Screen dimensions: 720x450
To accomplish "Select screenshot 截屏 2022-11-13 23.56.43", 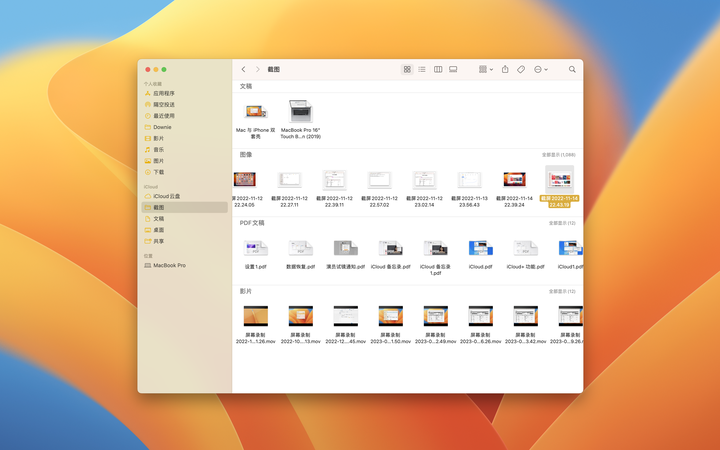I will pyautogui.click(x=469, y=187).
